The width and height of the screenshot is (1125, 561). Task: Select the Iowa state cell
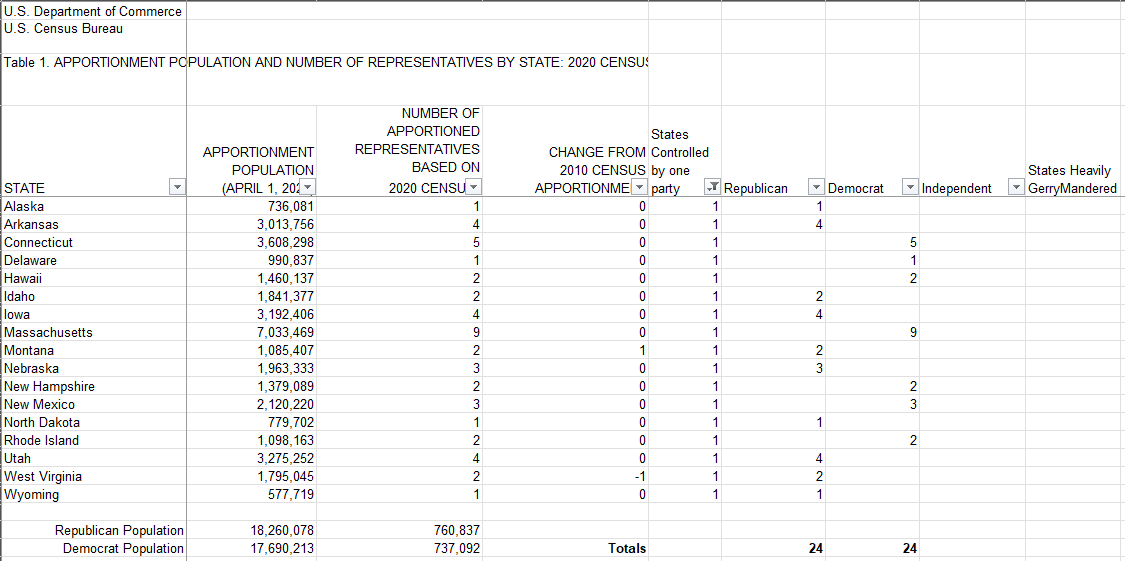tap(94, 314)
